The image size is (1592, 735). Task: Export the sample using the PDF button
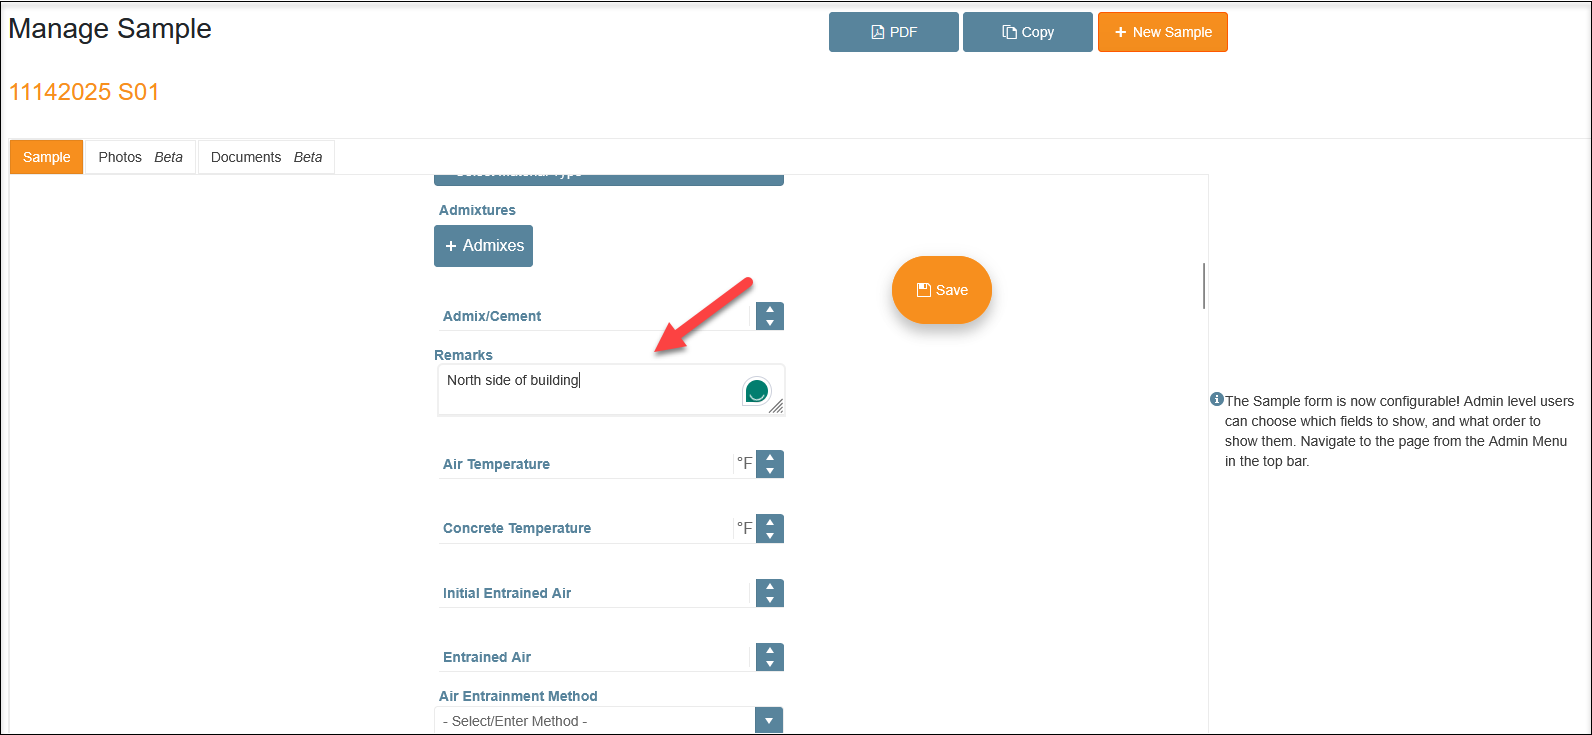coord(893,32)
